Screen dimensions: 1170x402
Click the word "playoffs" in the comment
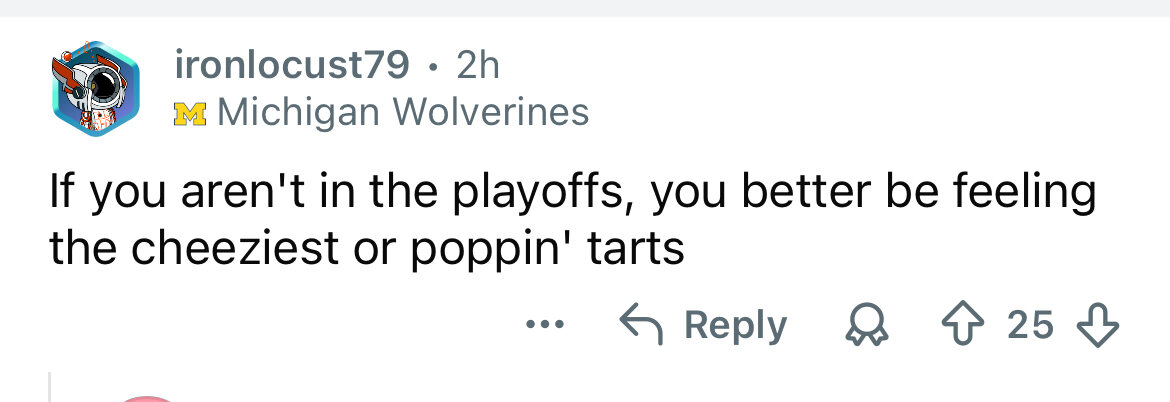[532, 194]
